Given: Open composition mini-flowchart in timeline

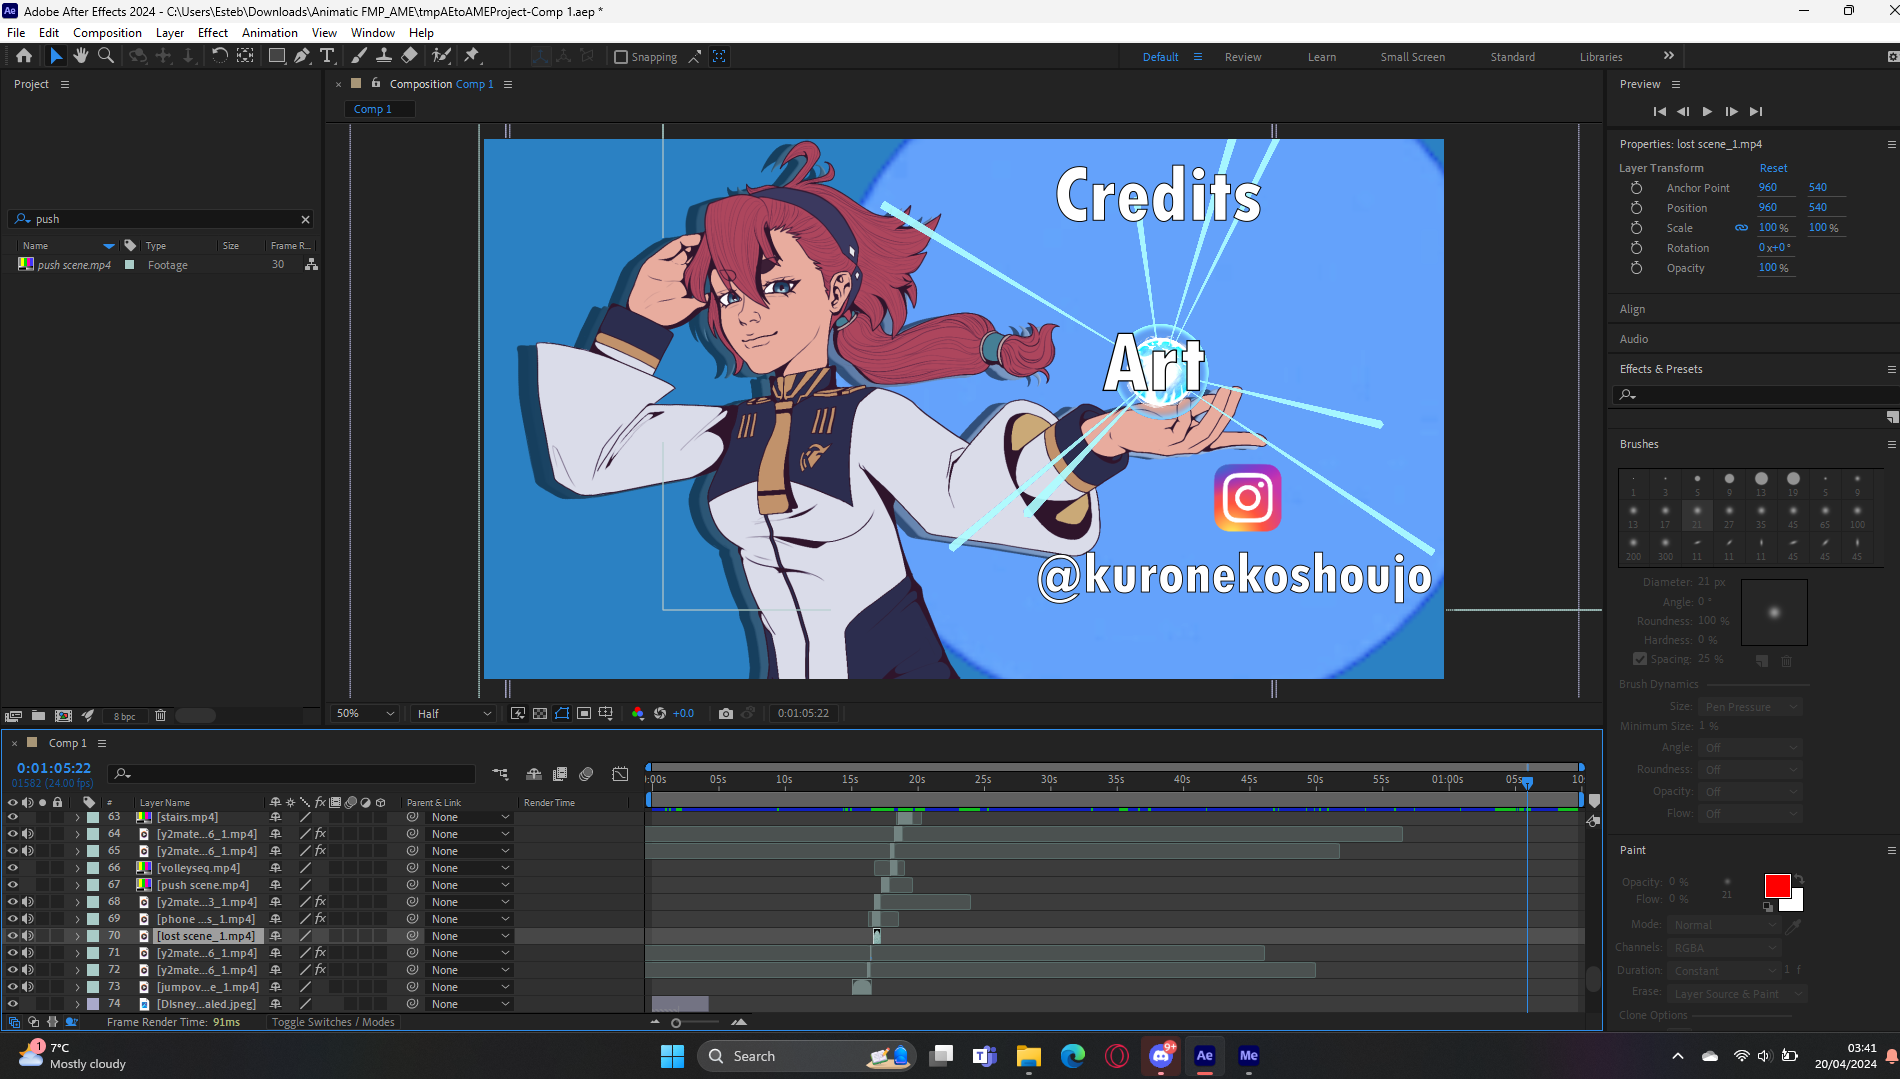Looking at the screenshot, I should pyautogui.click(x=500, y=774).
